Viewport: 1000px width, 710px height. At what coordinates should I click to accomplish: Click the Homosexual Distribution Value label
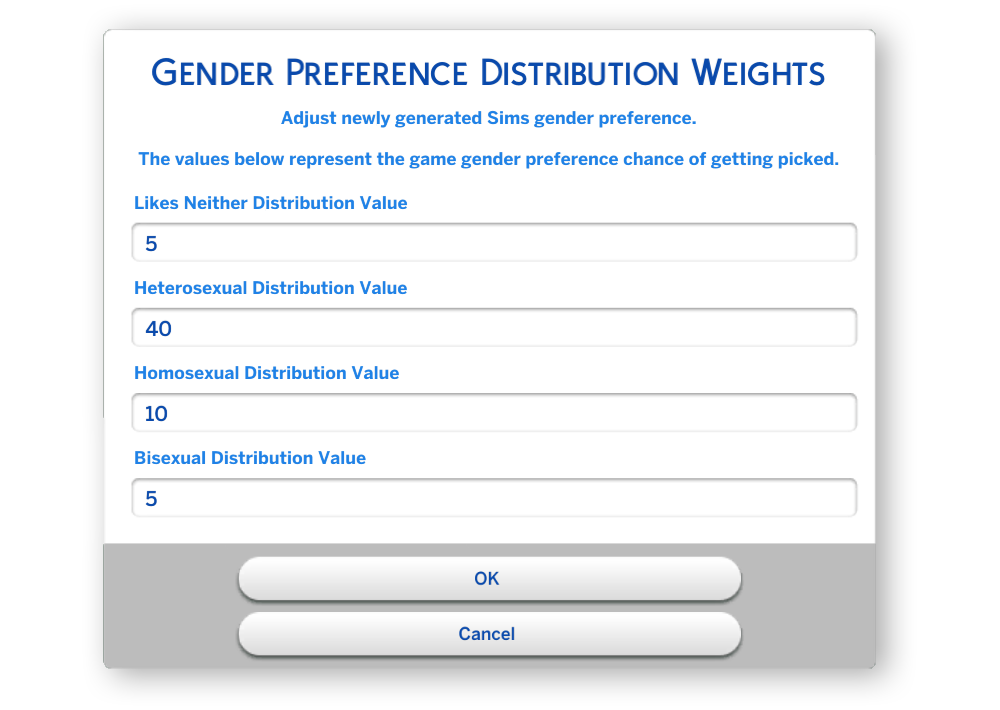267,373
